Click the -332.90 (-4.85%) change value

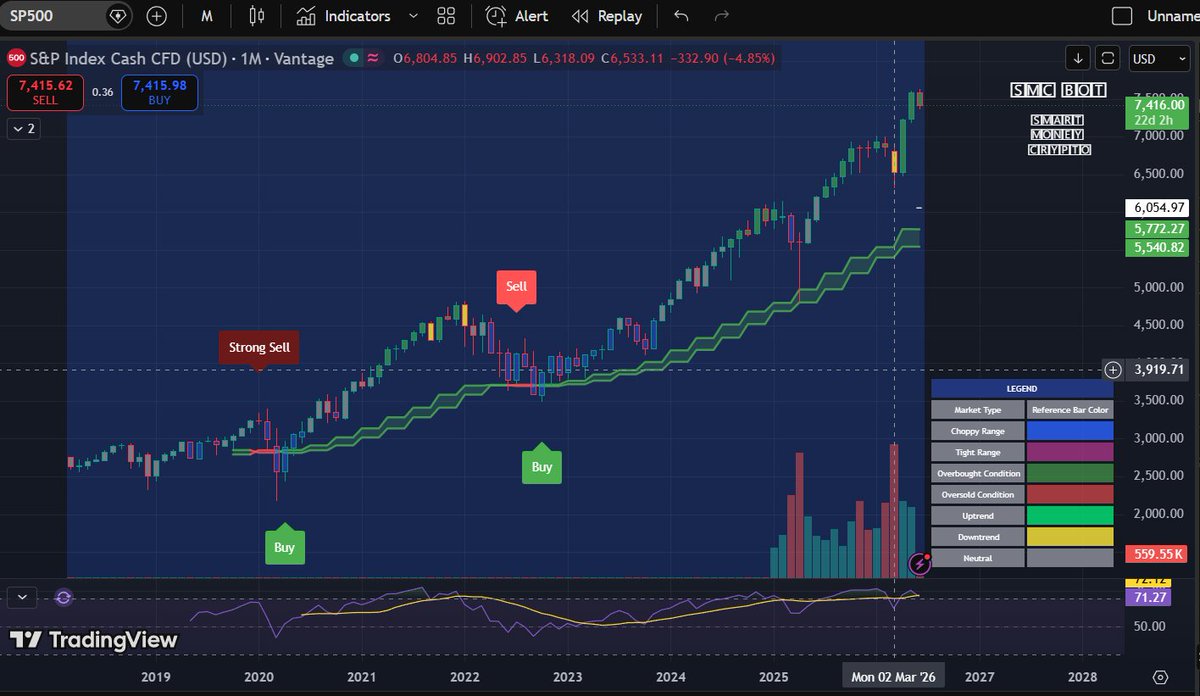(x=723, y=58)
